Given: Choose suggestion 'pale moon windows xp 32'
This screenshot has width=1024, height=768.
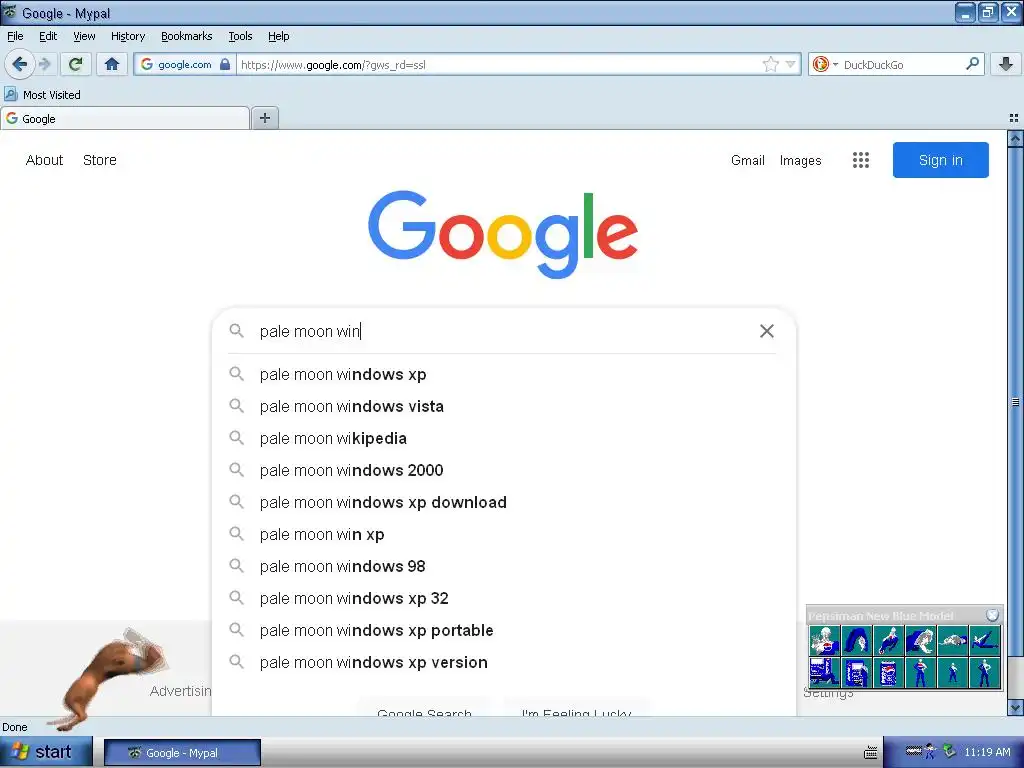Looking at the screenshot, I should tap(503, 598).
